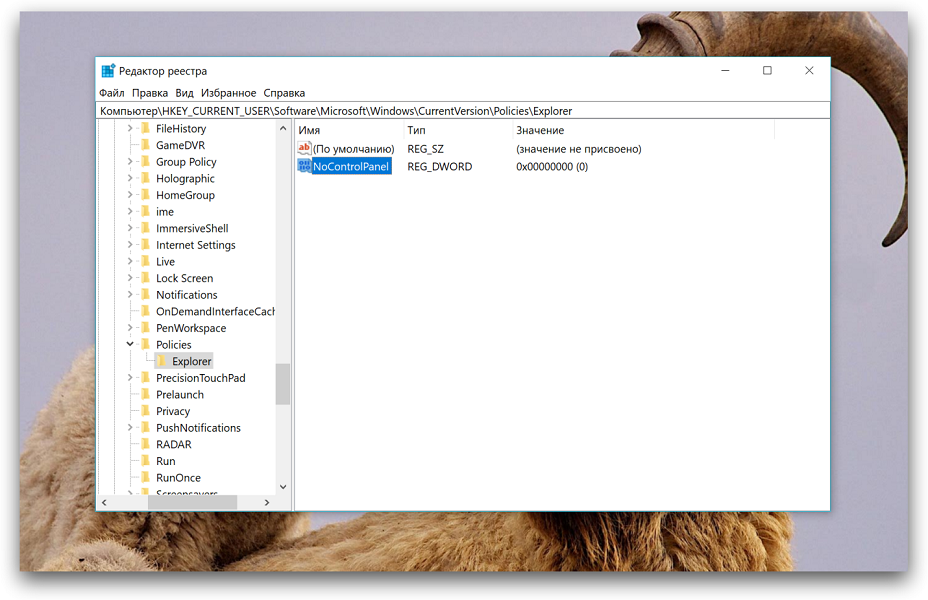Click the Registry Editor title bar icon
928x600 pixels.
108,71
